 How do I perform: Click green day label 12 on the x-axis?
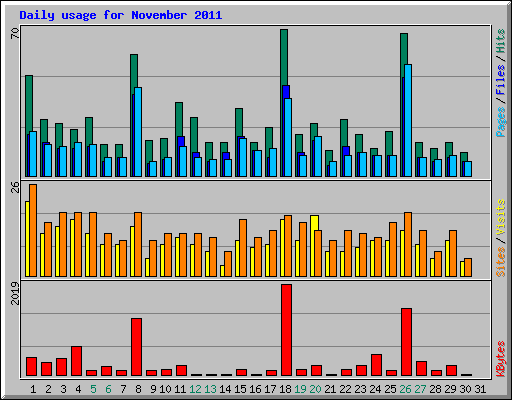195,389
